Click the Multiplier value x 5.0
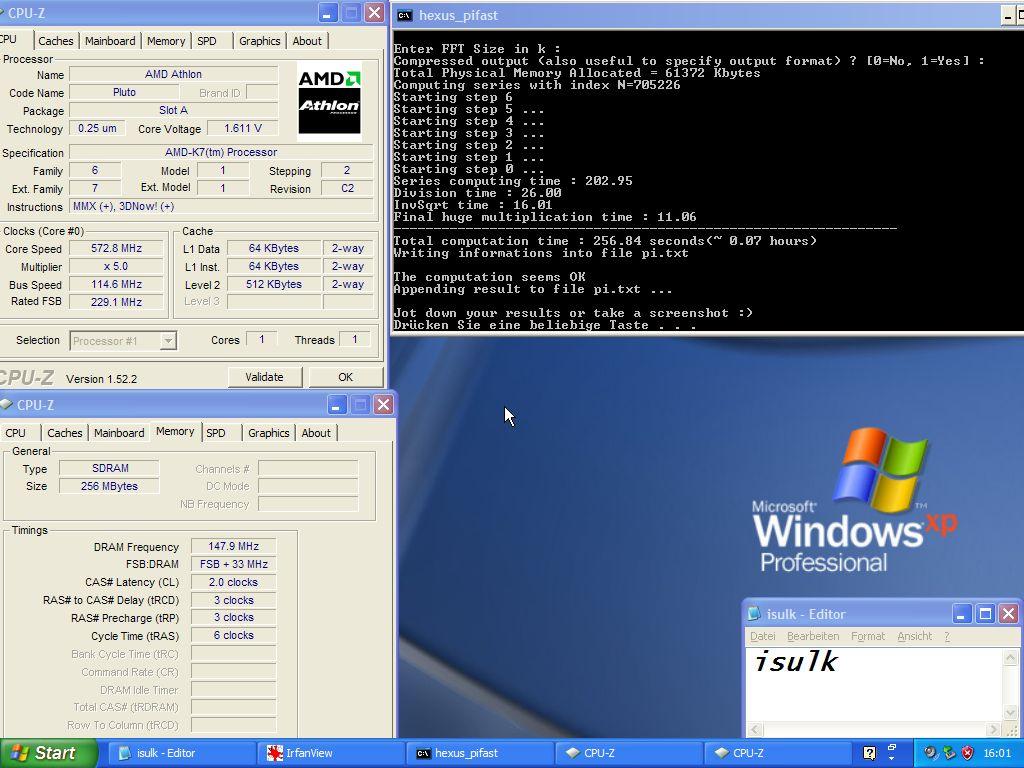This screenshot has height=768, width=1024. (x=116, y=266)
